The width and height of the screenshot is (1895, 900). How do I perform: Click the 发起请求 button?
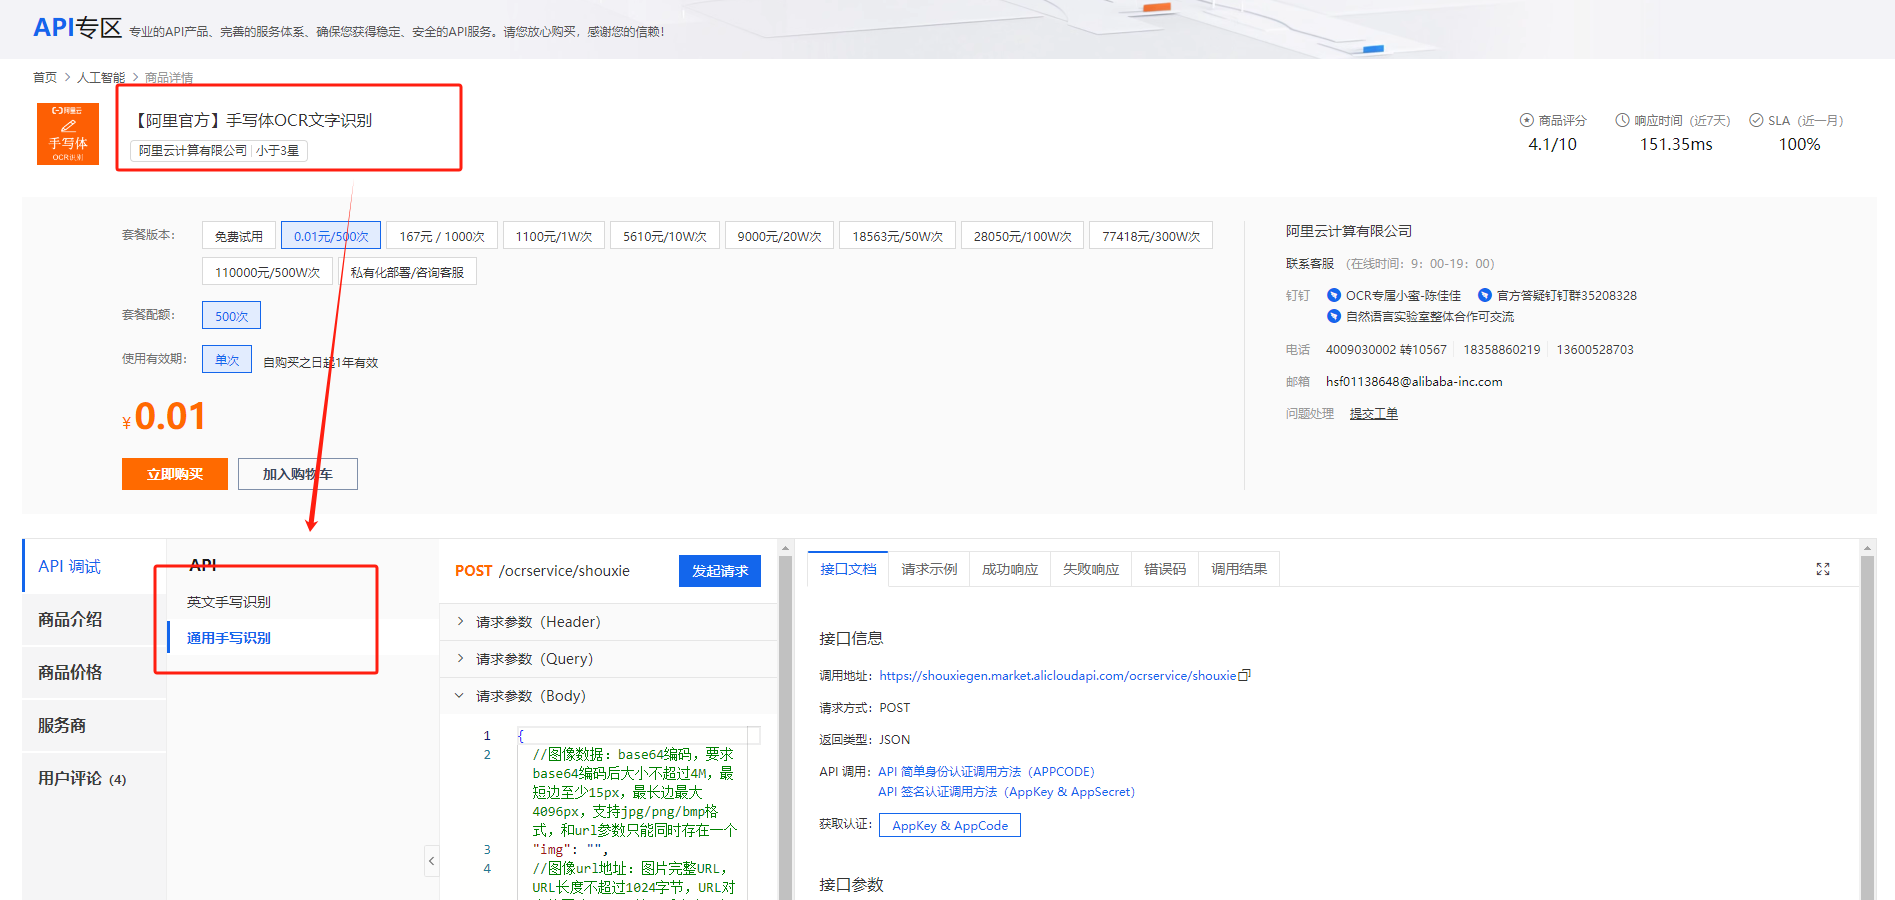(720, 571)
